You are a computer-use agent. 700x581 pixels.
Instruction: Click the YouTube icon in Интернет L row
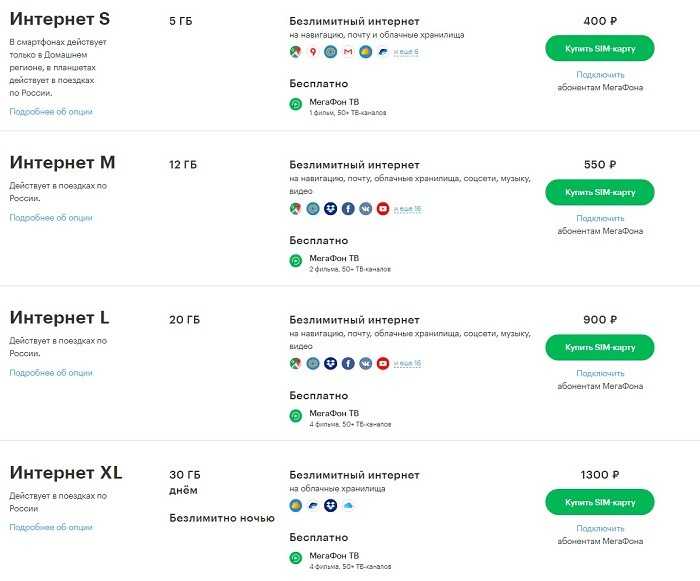(x=383, y=364)
